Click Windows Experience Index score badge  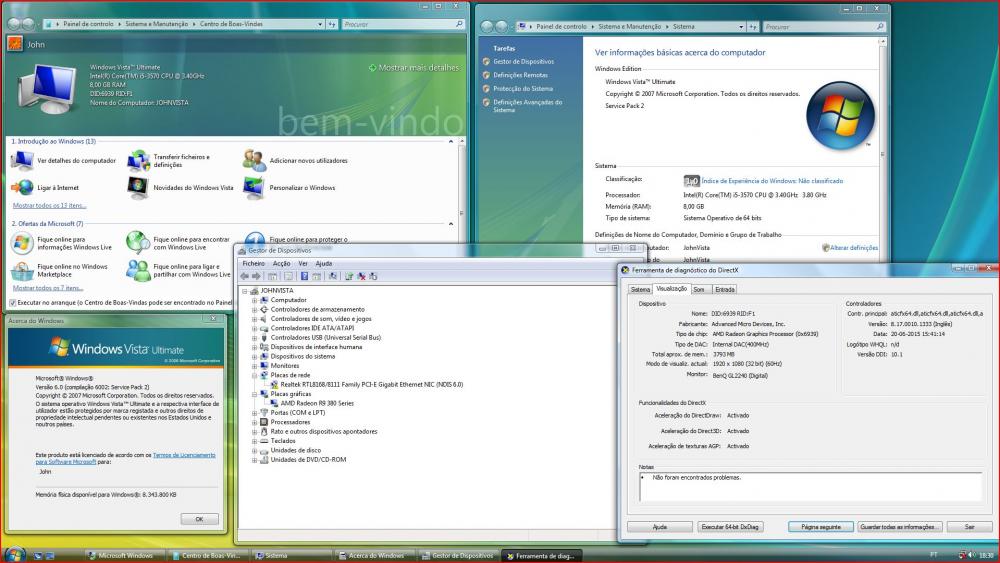[x=691, y=181]
